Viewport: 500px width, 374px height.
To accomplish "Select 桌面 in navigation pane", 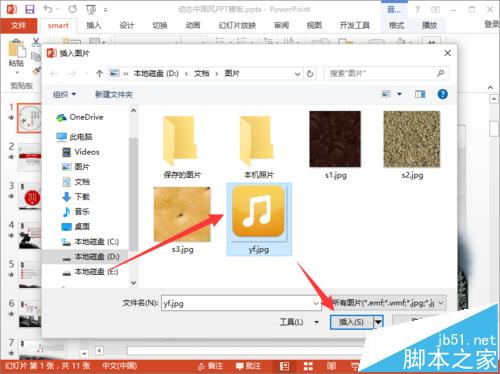I will [76, 227].
